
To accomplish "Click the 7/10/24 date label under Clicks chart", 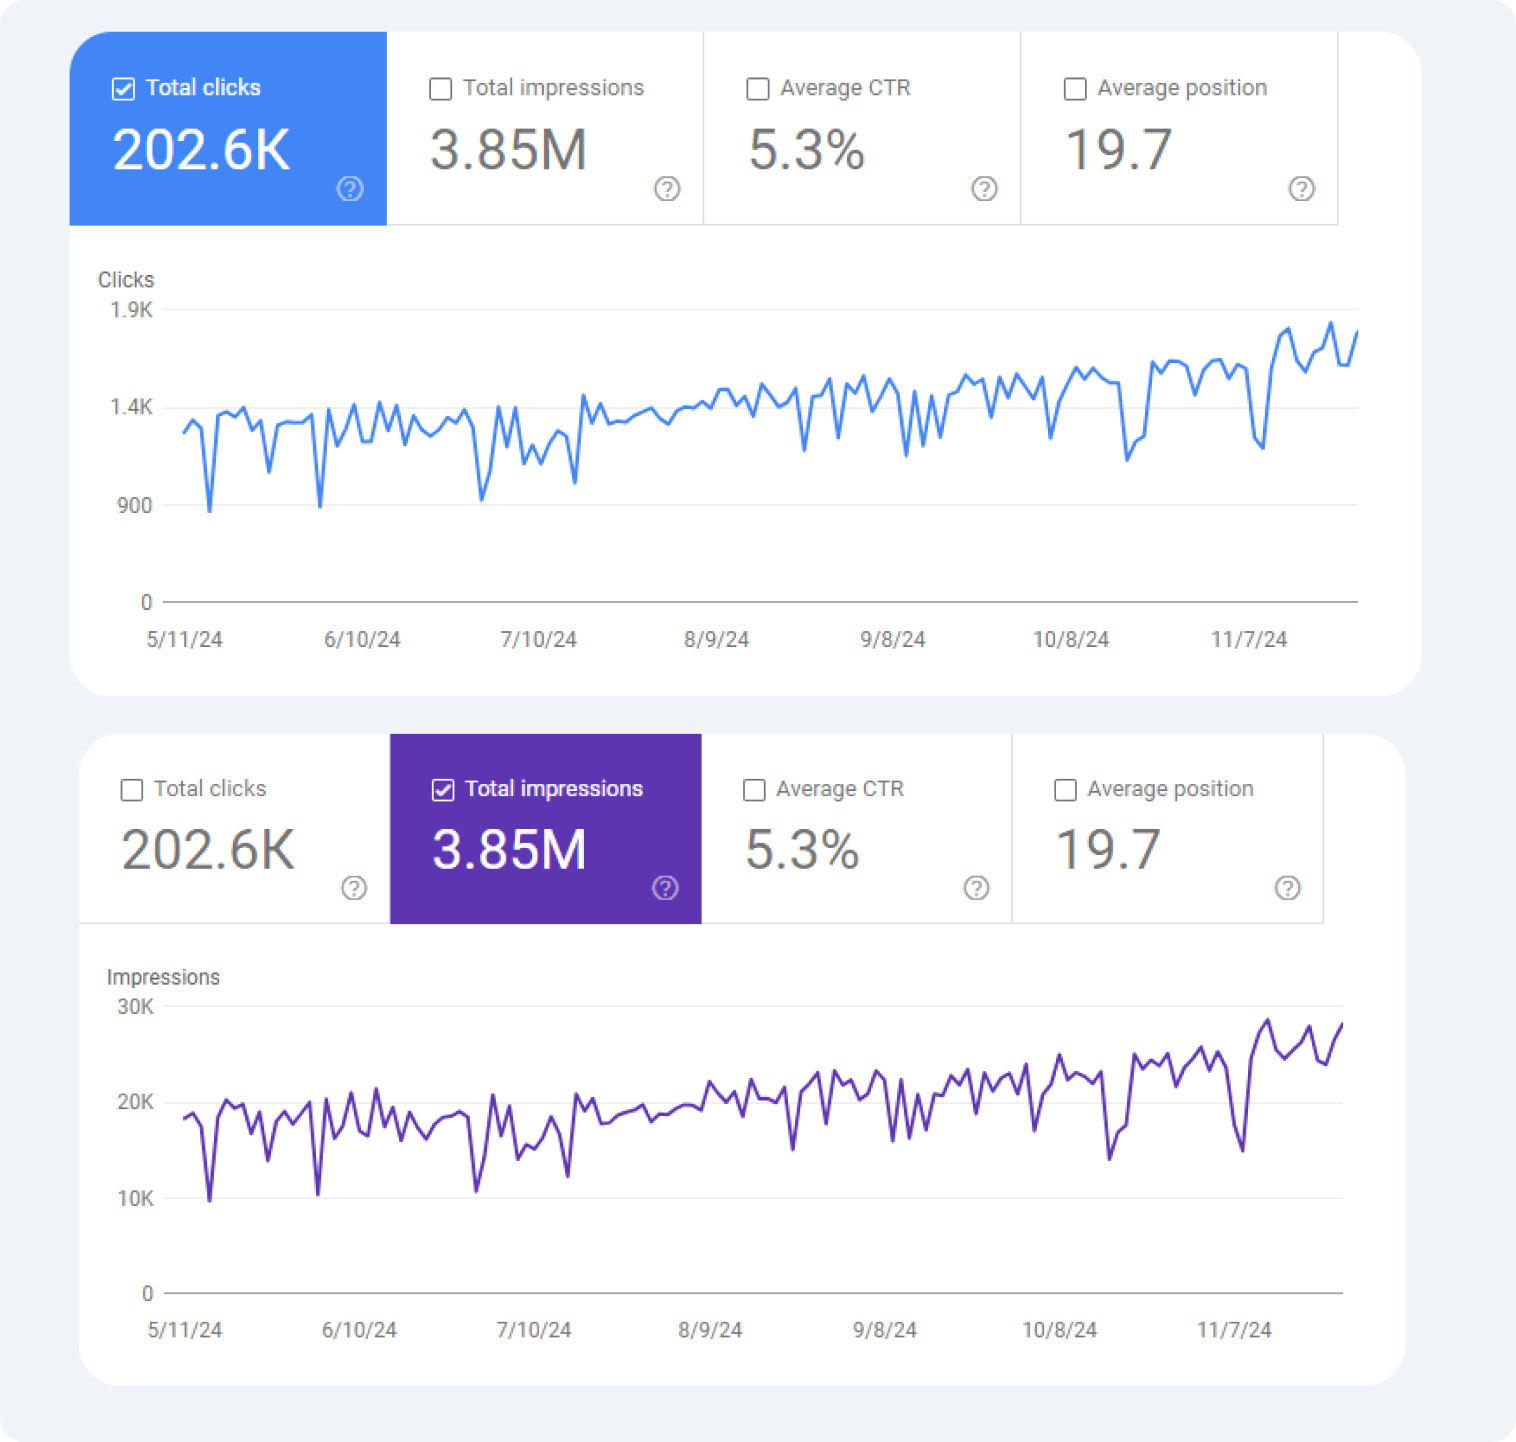I will point(538,640).
